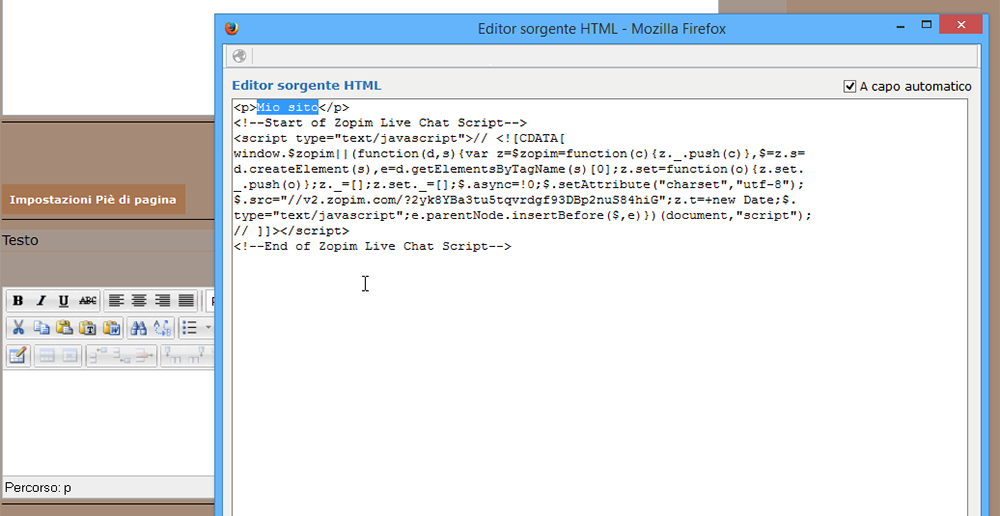Open the bullet list style dropdown arrow
This screenshot has width=1000, height=516.
208,328
